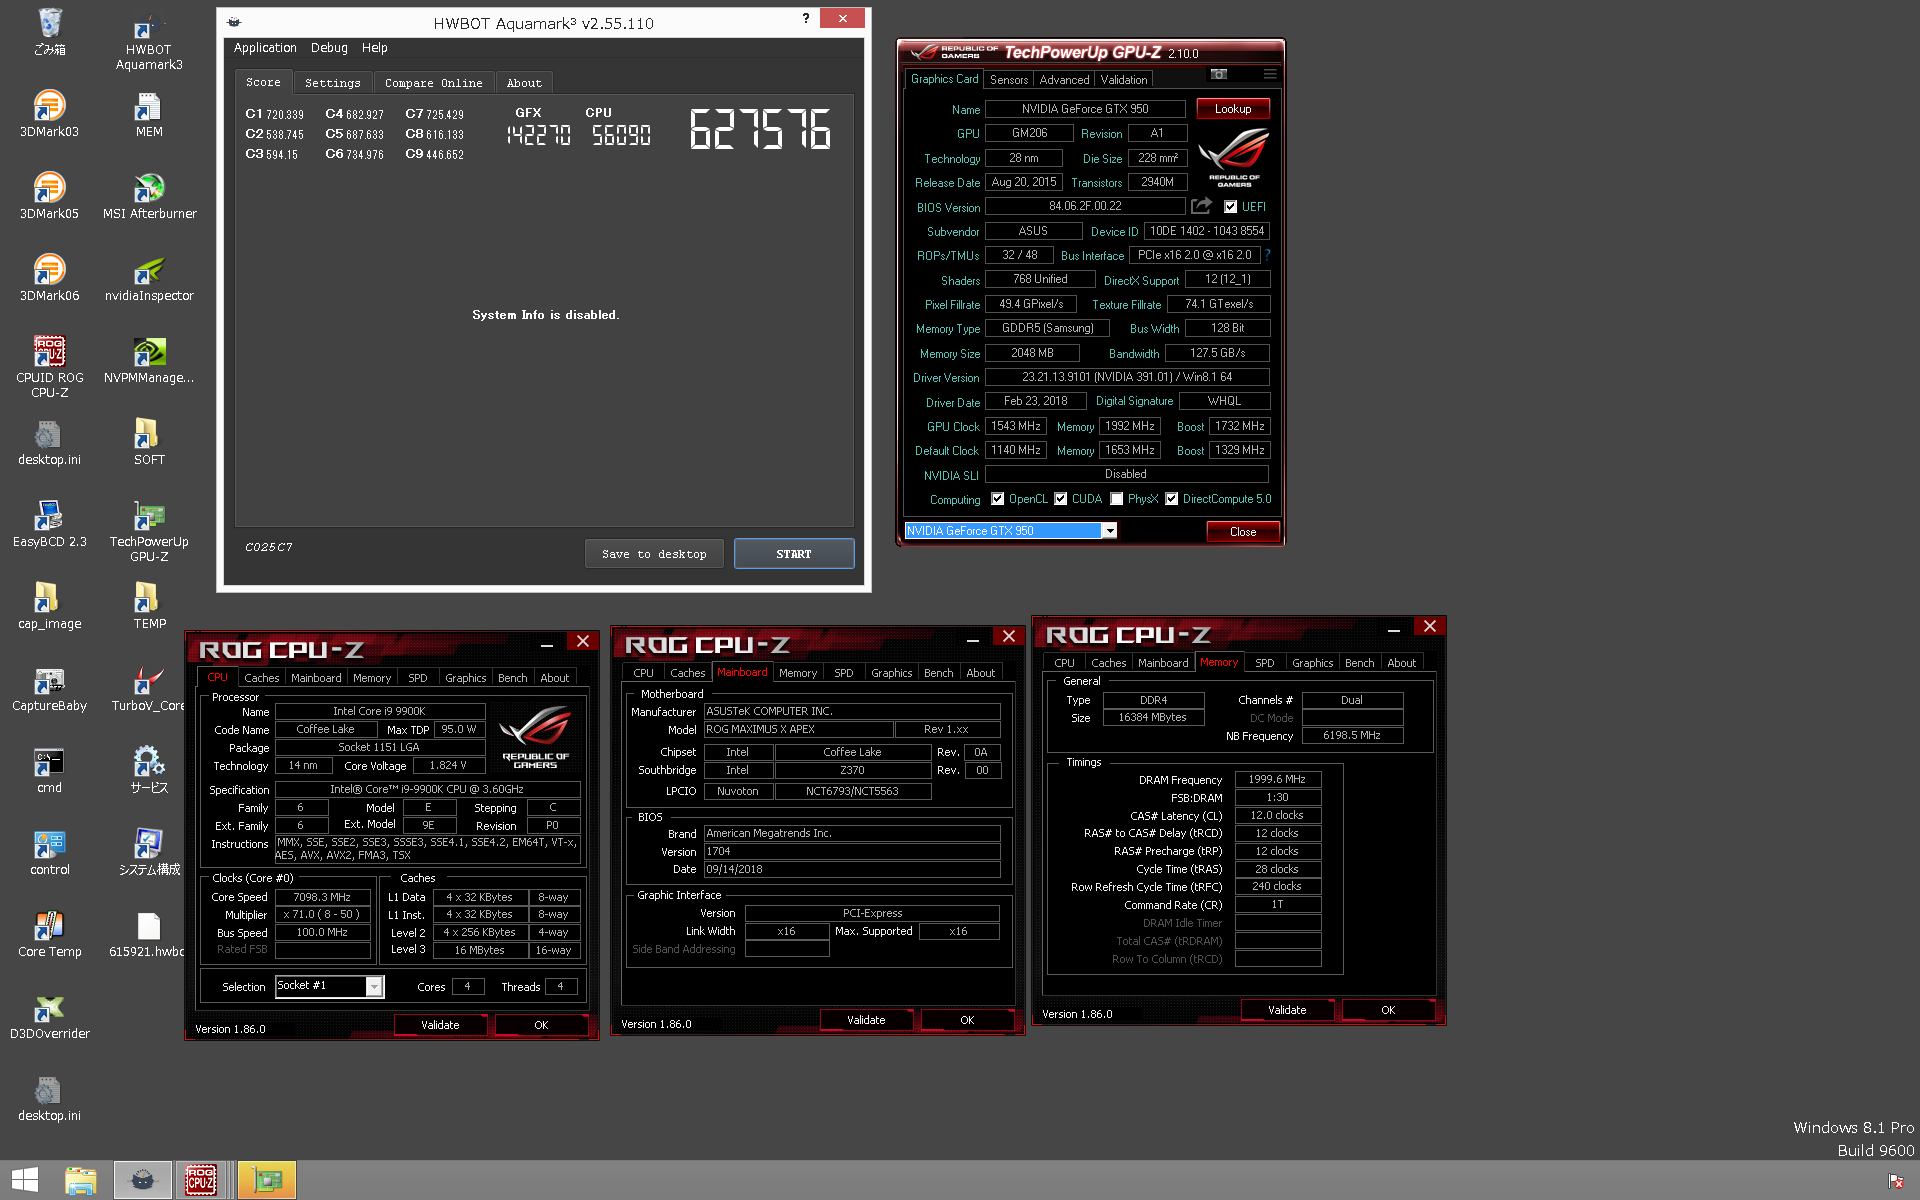
Task: Toggle the CUDA checkbox in GPU-Z
Action: 1061,499
